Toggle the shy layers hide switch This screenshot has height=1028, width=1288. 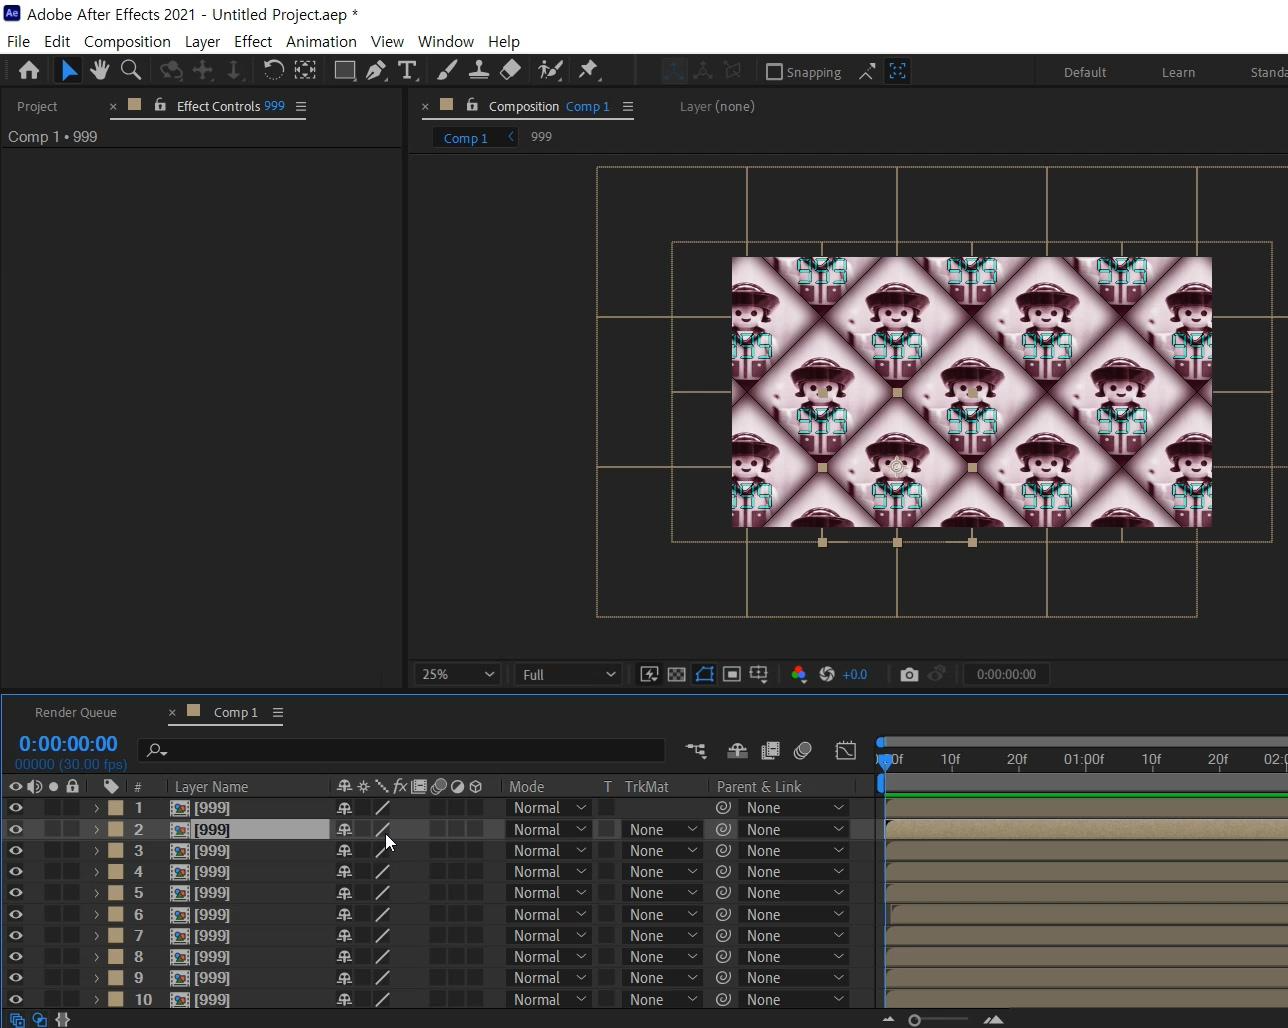[x=737, y=750]
